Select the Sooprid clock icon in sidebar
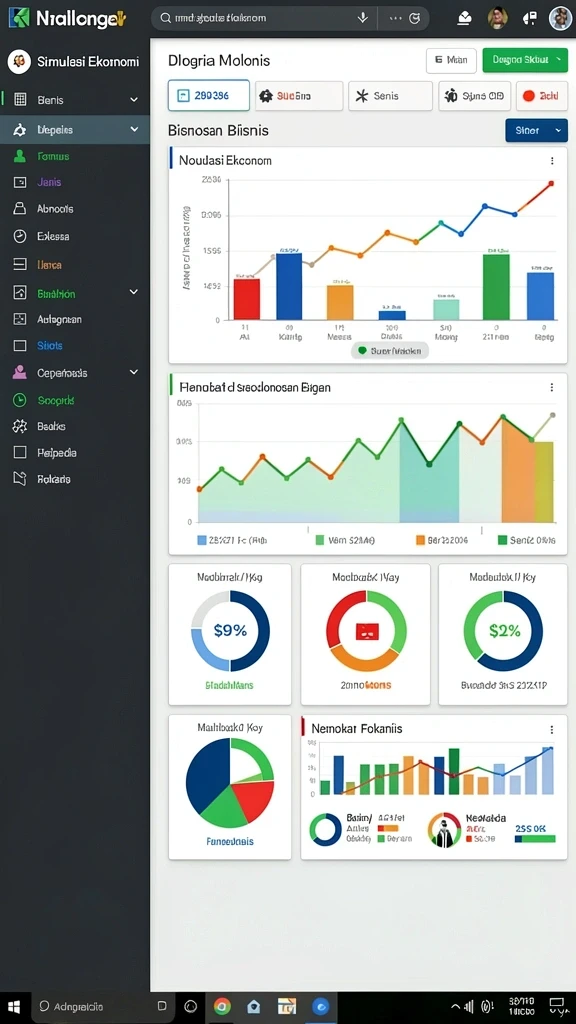576x1024 pixels. [20, 400]
